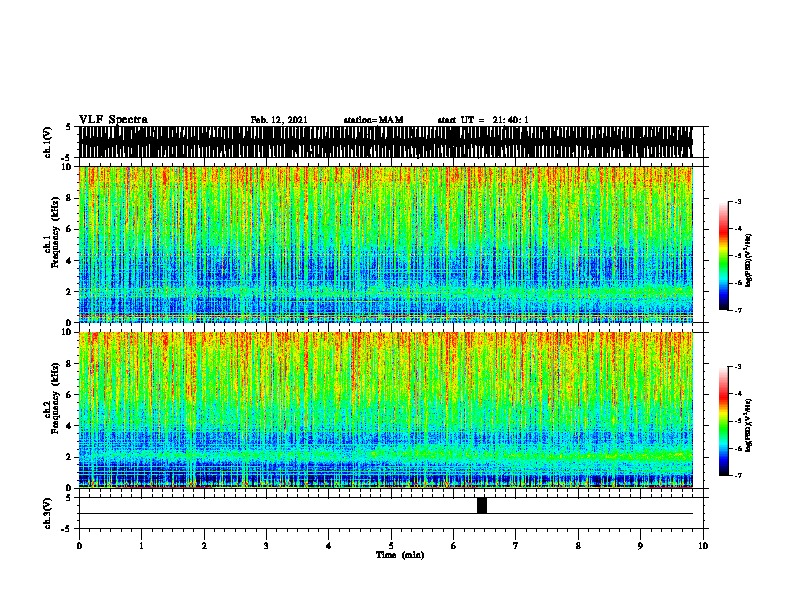
Task: Click the ch.1 frequency spectrogram panel
Action: coord(386,244)
